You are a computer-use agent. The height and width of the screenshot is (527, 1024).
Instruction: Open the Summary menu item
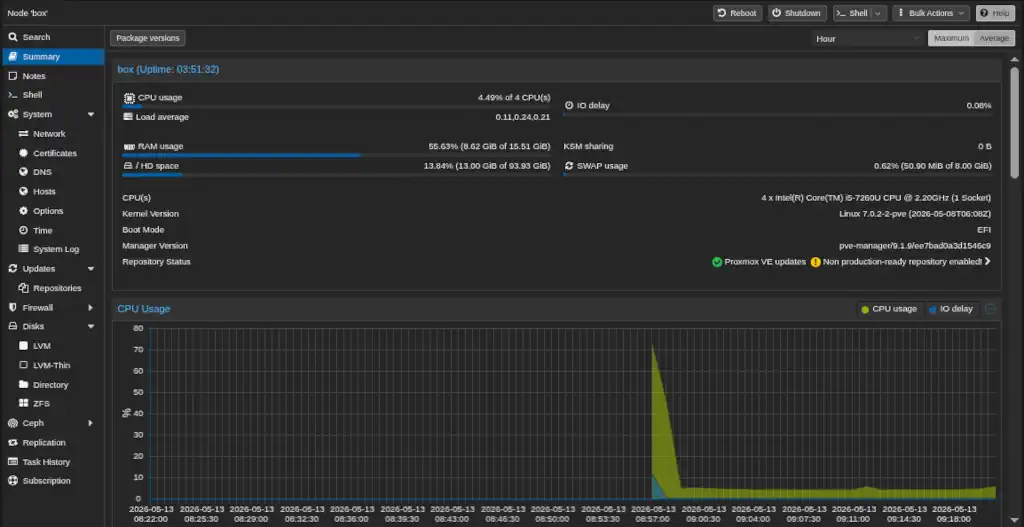pos(53,57)
